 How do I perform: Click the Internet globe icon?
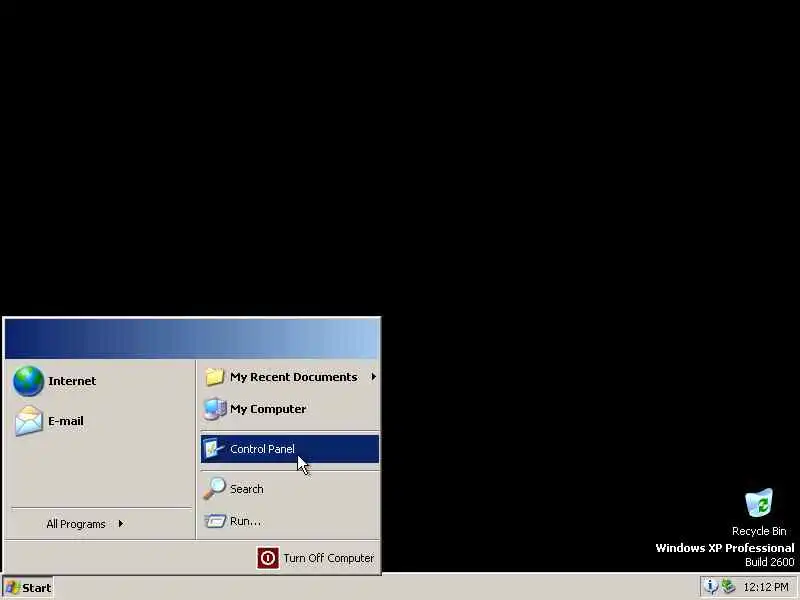point(29,381)
